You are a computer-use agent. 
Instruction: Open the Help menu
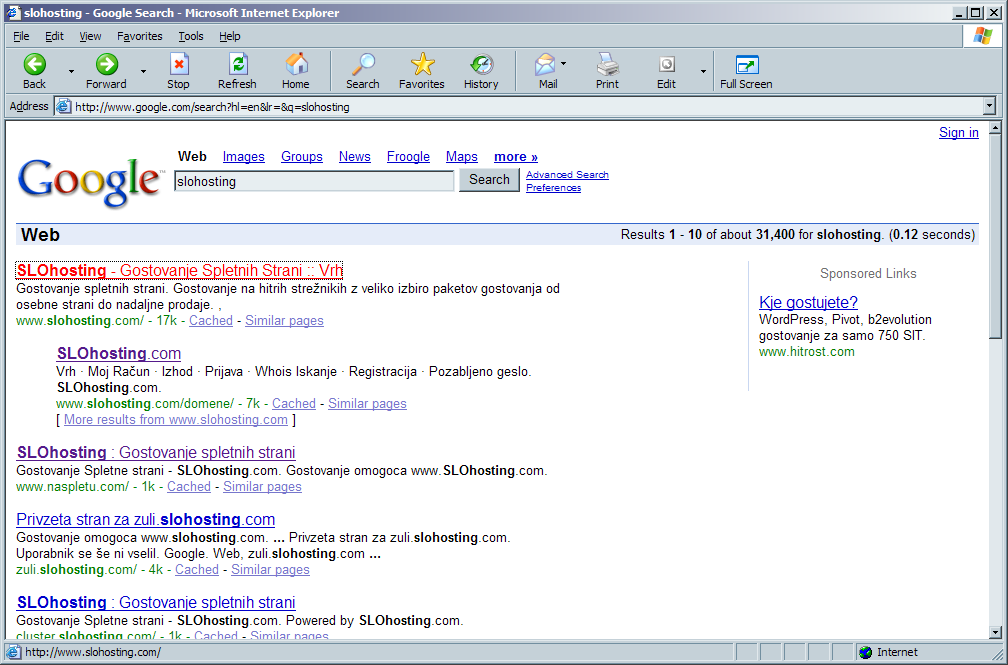230,36
